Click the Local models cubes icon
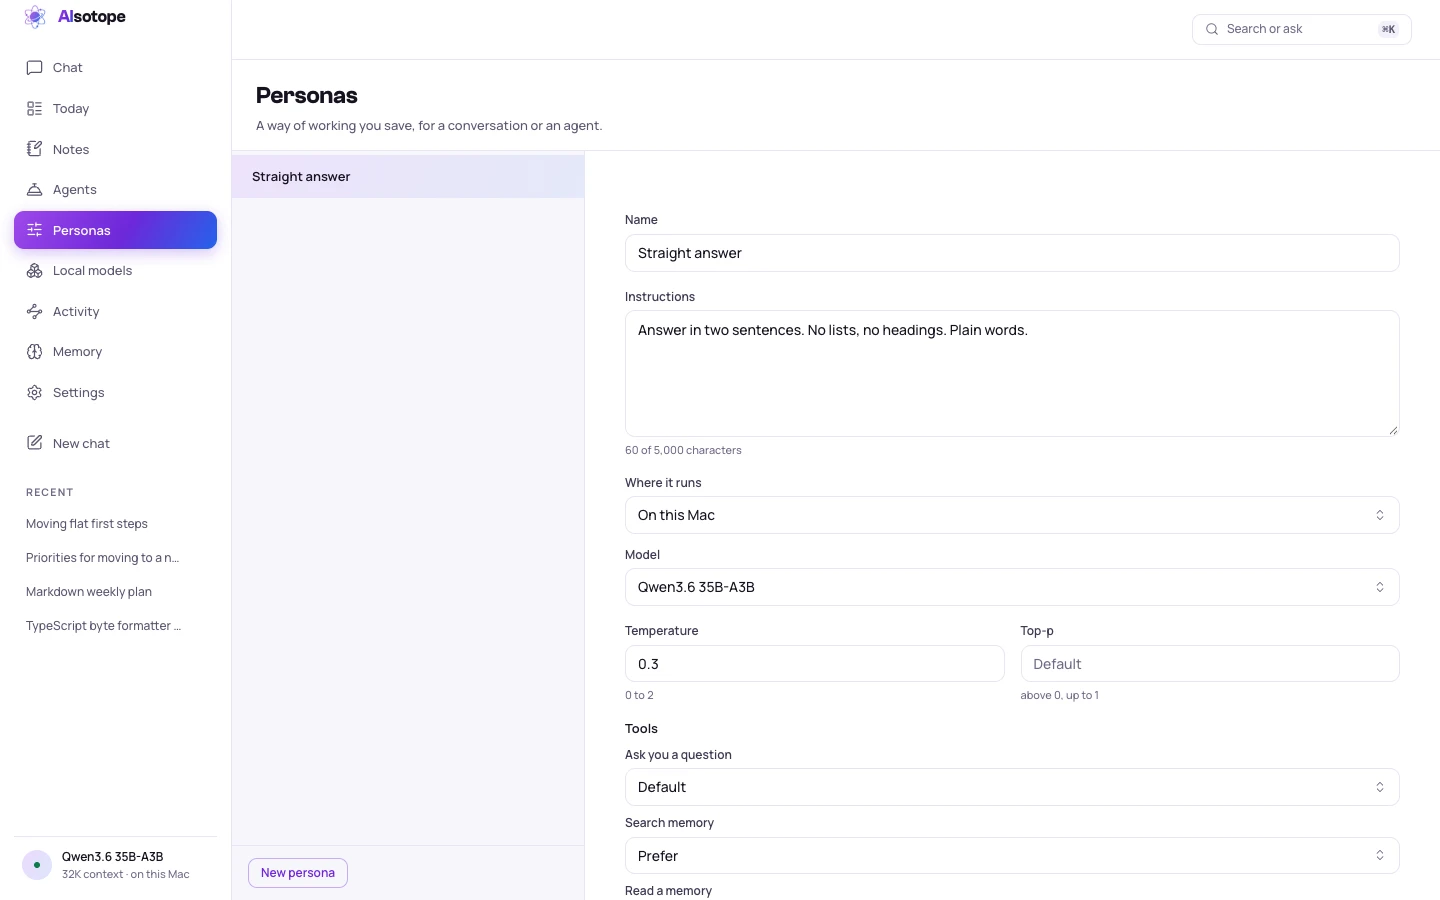This screenshot has height=900, width=1440. click(x=34, y=271)
